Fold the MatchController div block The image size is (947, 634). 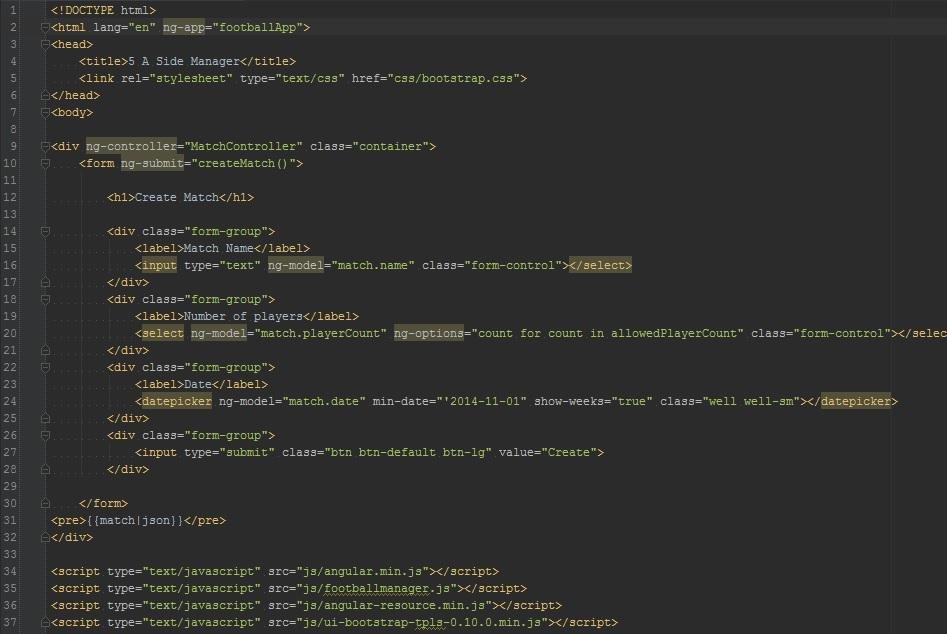tap(45, 146)
